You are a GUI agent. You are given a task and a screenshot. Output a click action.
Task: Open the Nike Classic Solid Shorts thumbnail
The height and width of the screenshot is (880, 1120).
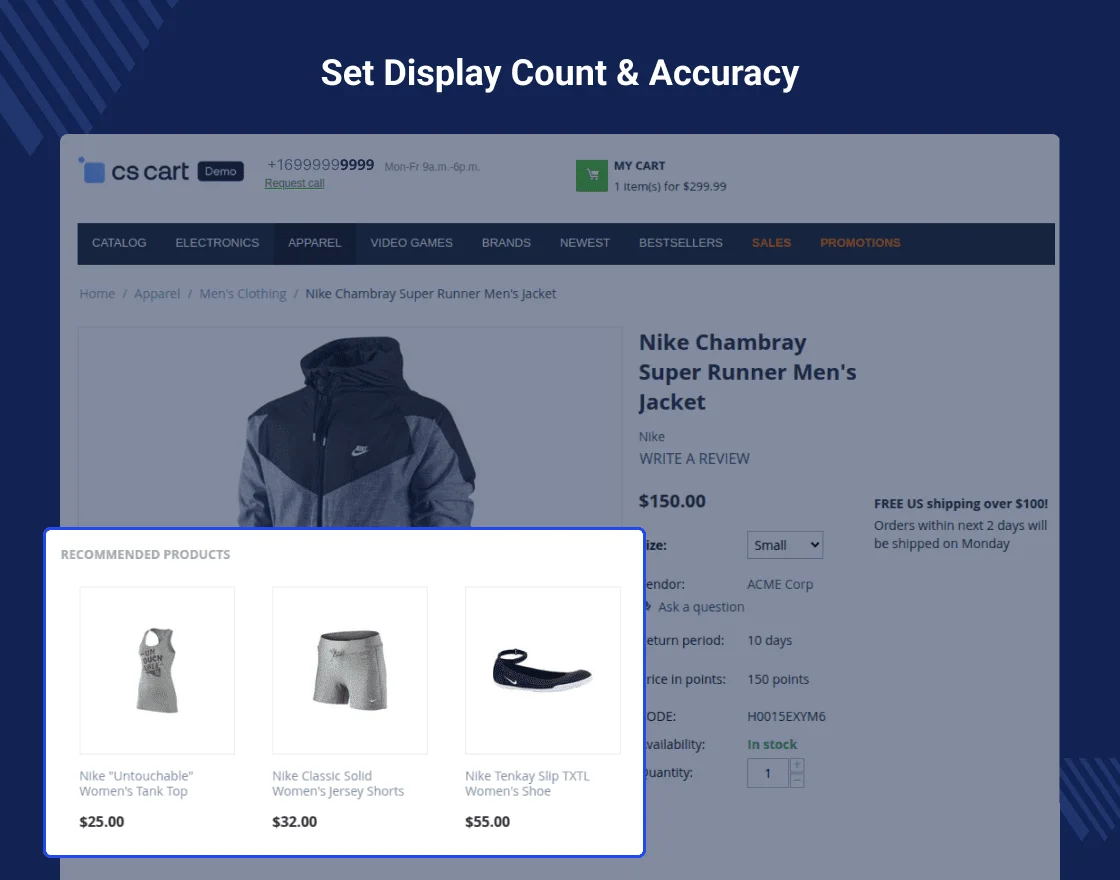[350, 670]
